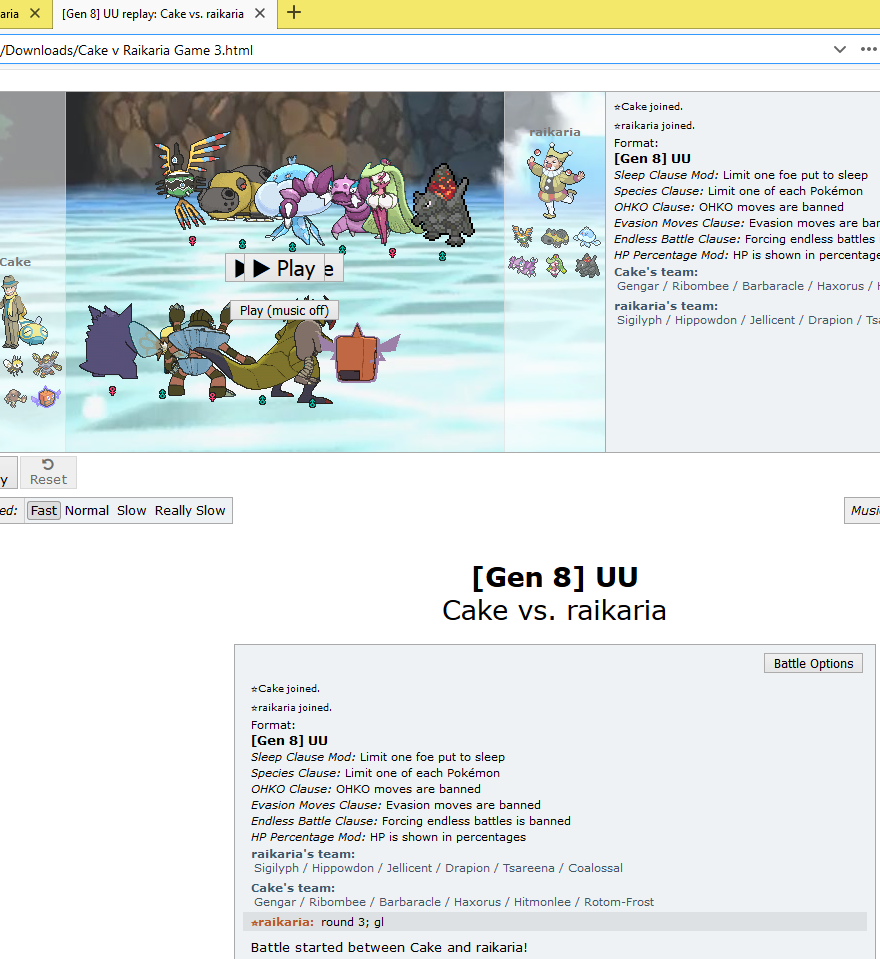The image size is (880, 959).
Task: Set replay speed to Really Slow
Action: pos(190,511)
